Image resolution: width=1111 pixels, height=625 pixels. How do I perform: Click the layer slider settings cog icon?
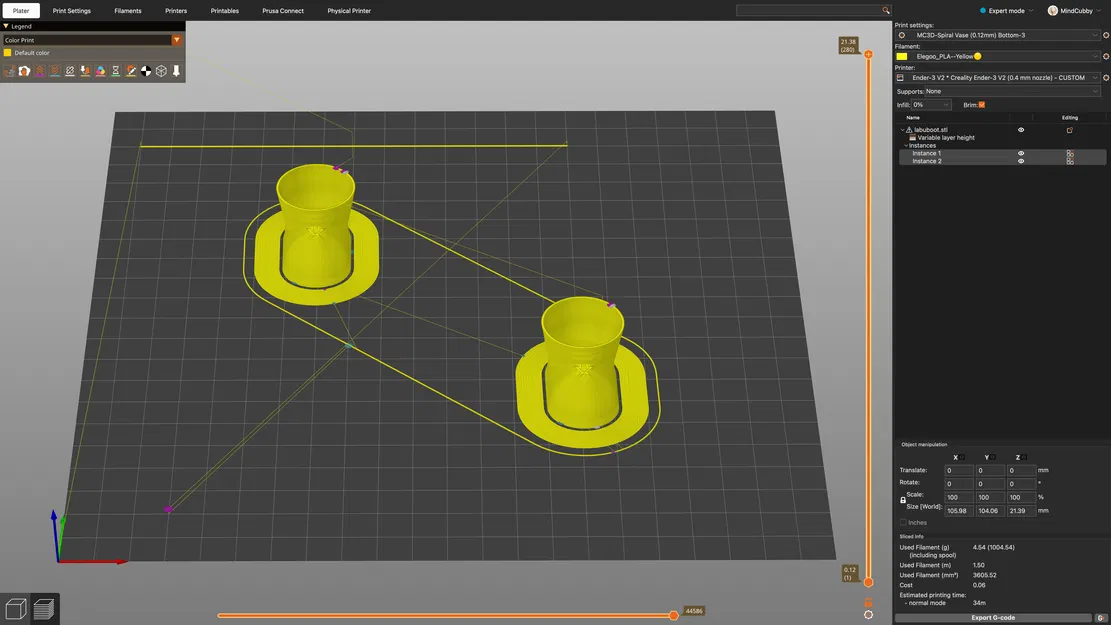[869, 614]
